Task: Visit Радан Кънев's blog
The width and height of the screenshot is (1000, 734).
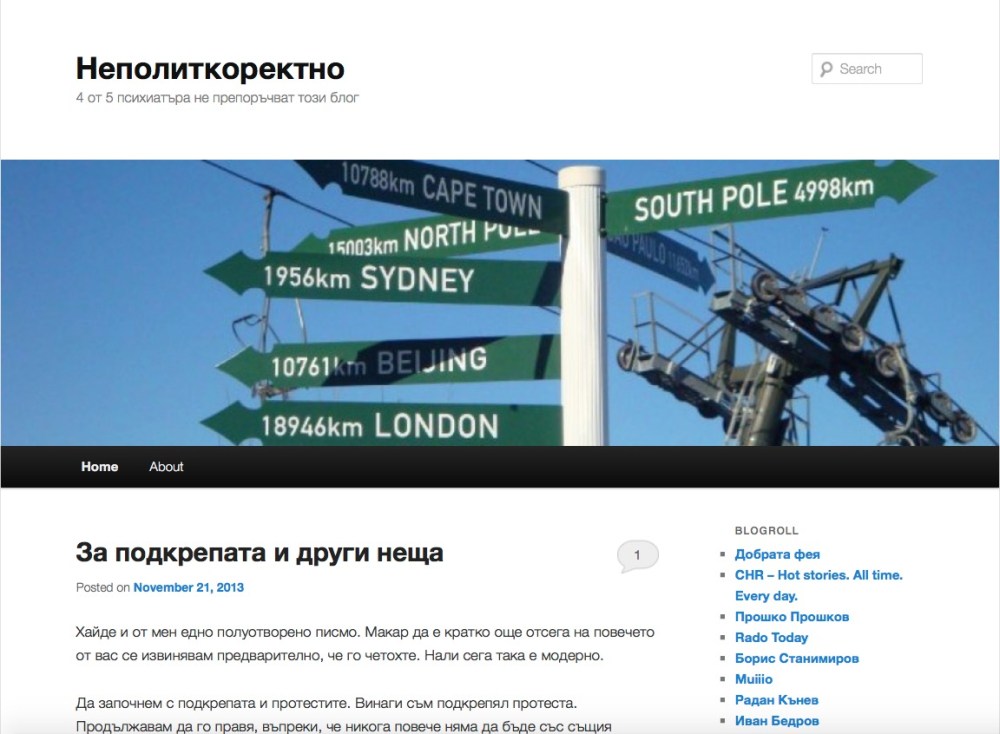Action: click(778, 700)
